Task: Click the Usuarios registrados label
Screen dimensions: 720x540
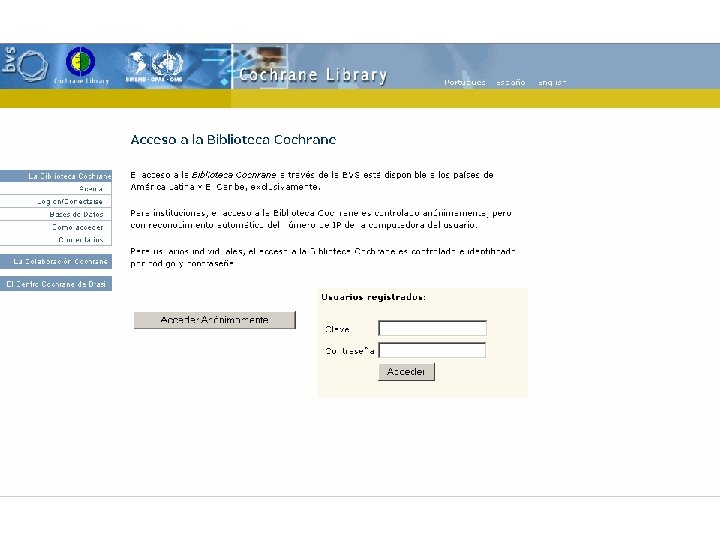Action: point(373,297)
